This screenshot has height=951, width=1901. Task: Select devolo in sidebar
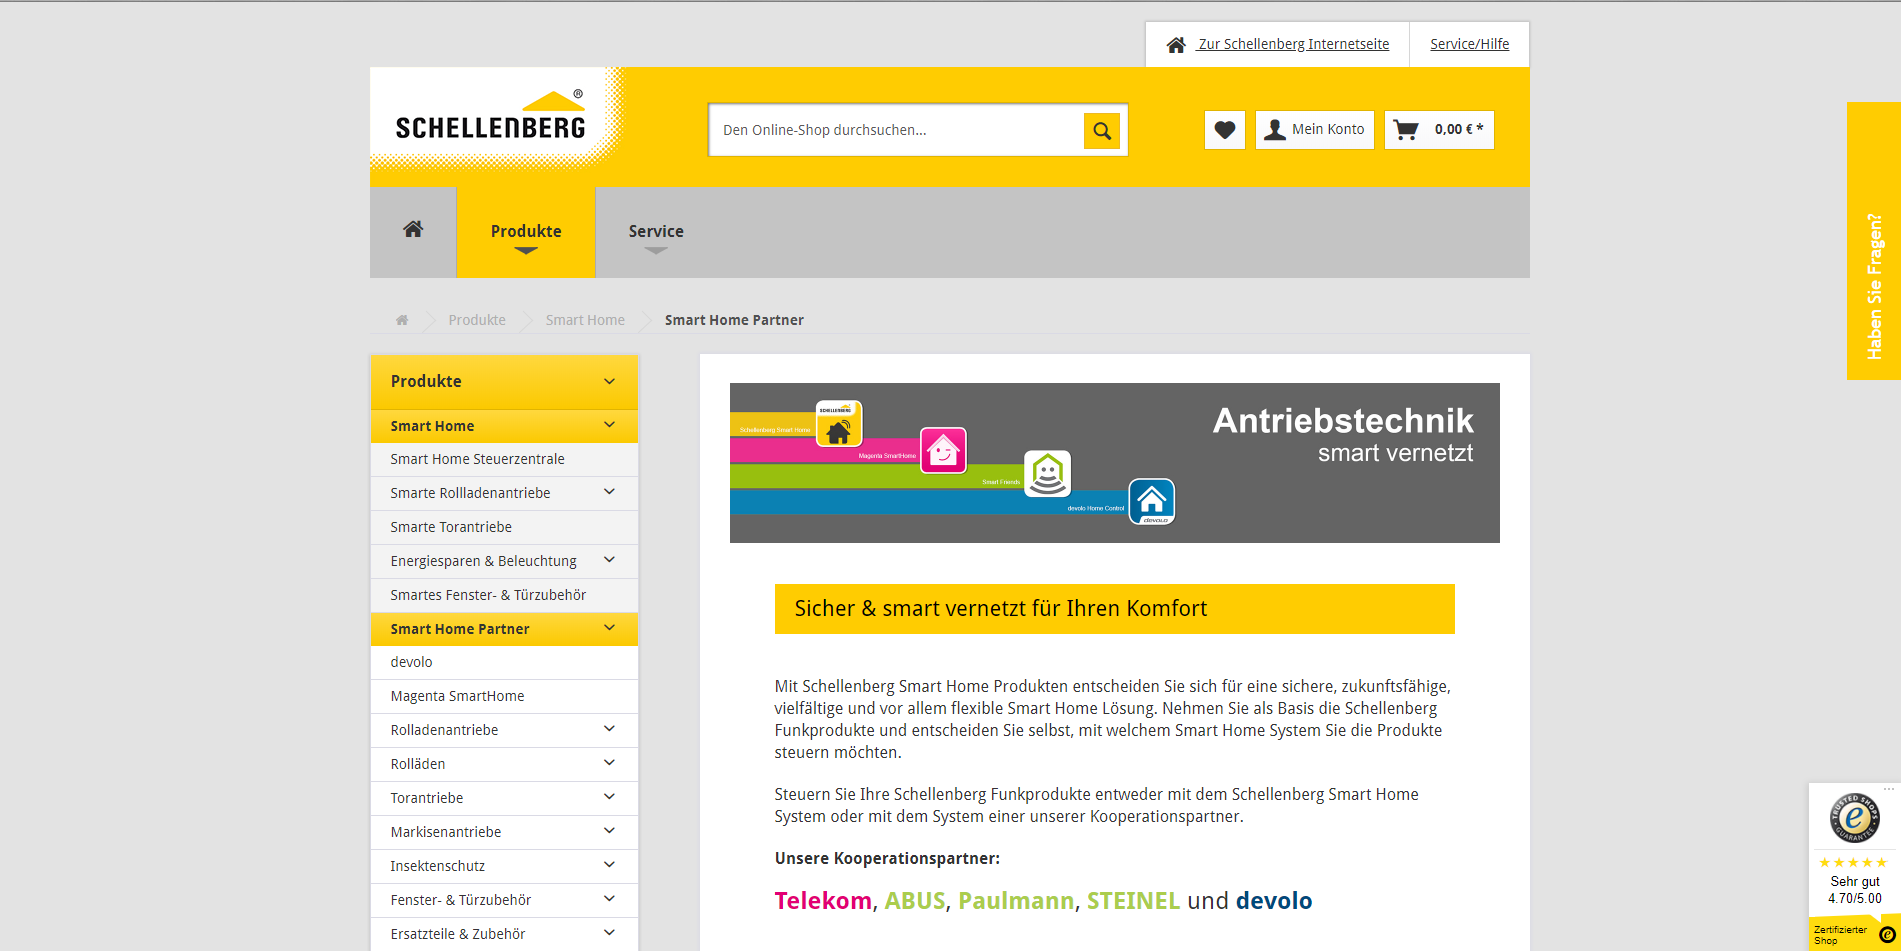504,662
